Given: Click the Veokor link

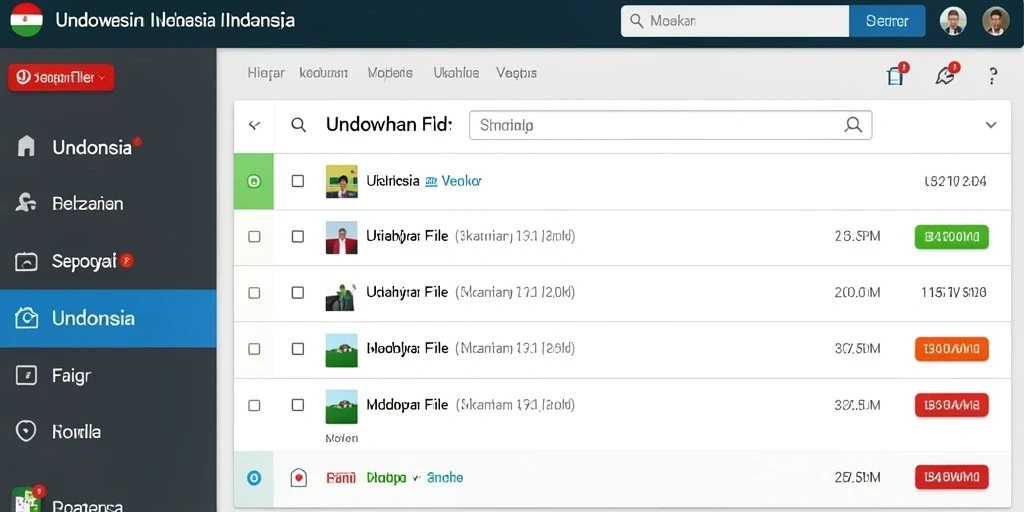Looking at the screenshot, I should (461, 181).
